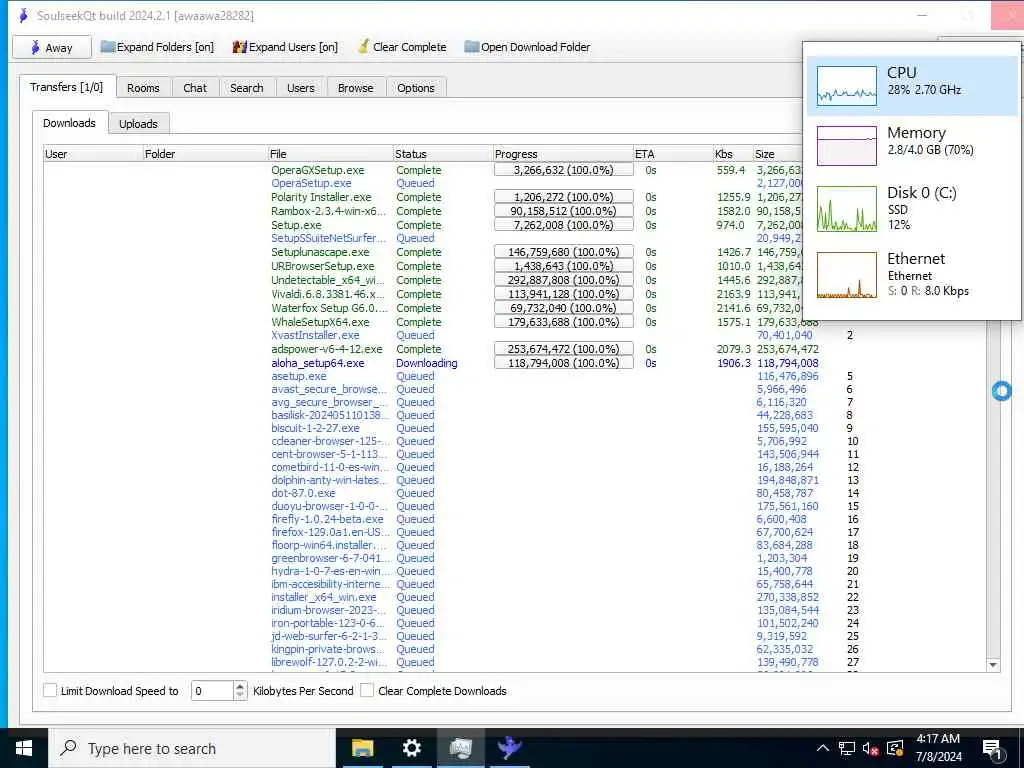The image size is (1024, 768).
Task: Sort by Progress column header
Action: 563,154
